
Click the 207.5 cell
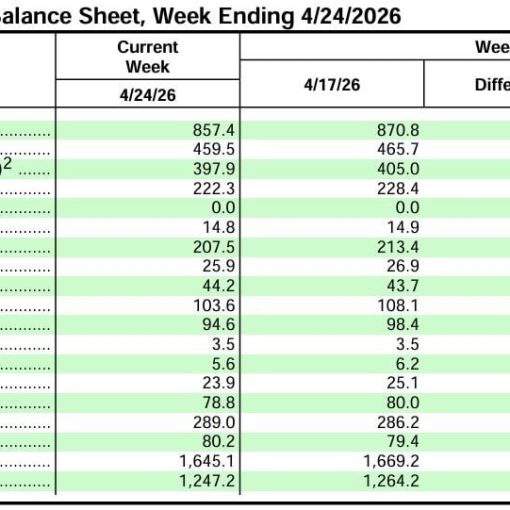coord(214,247)
